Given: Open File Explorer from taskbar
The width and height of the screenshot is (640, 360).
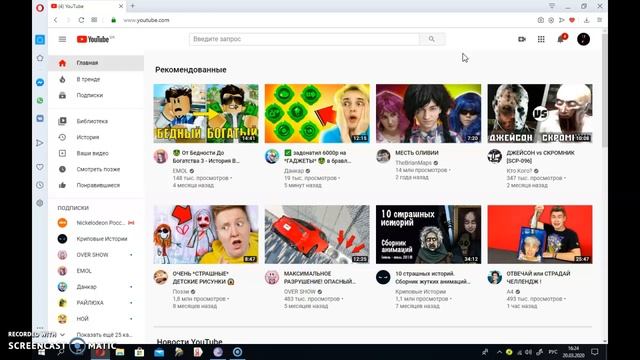Looking at the screenshot, I should (x=120, y=352).
